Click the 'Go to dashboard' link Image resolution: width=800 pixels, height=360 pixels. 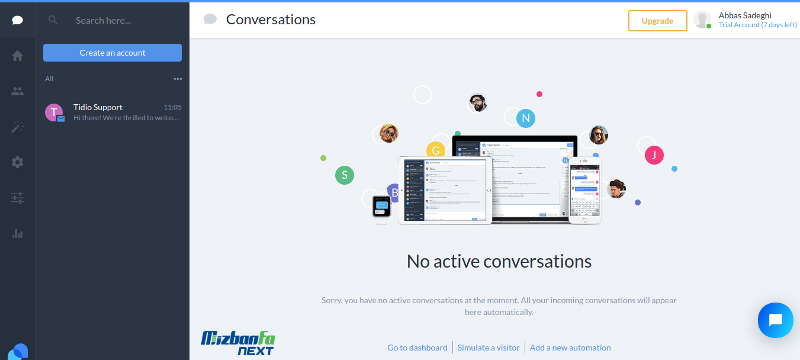coord(417,348)
